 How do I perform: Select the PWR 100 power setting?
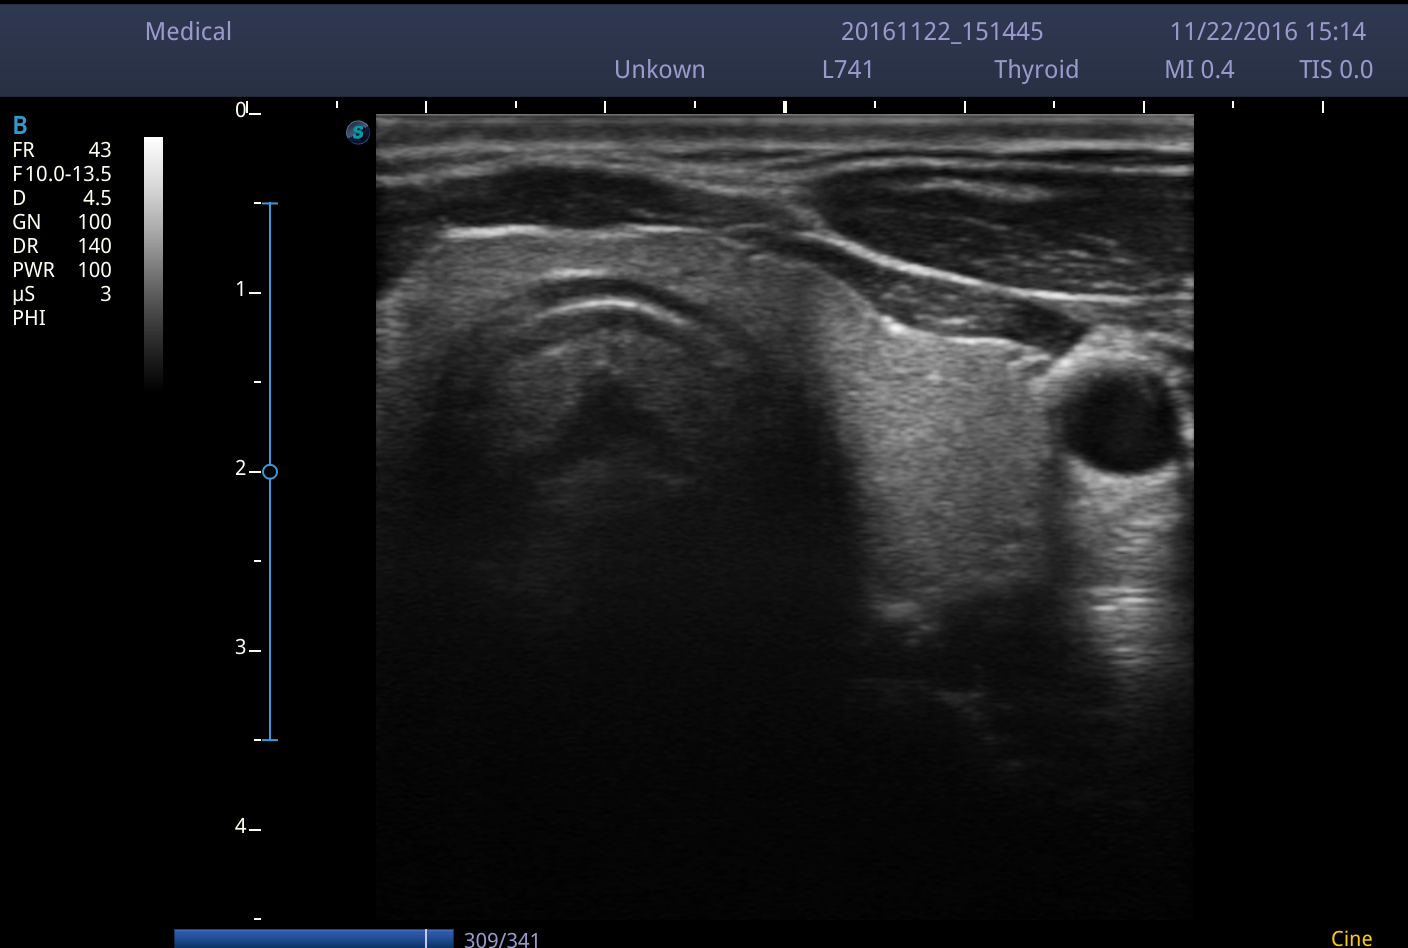(x=62, y=270)
